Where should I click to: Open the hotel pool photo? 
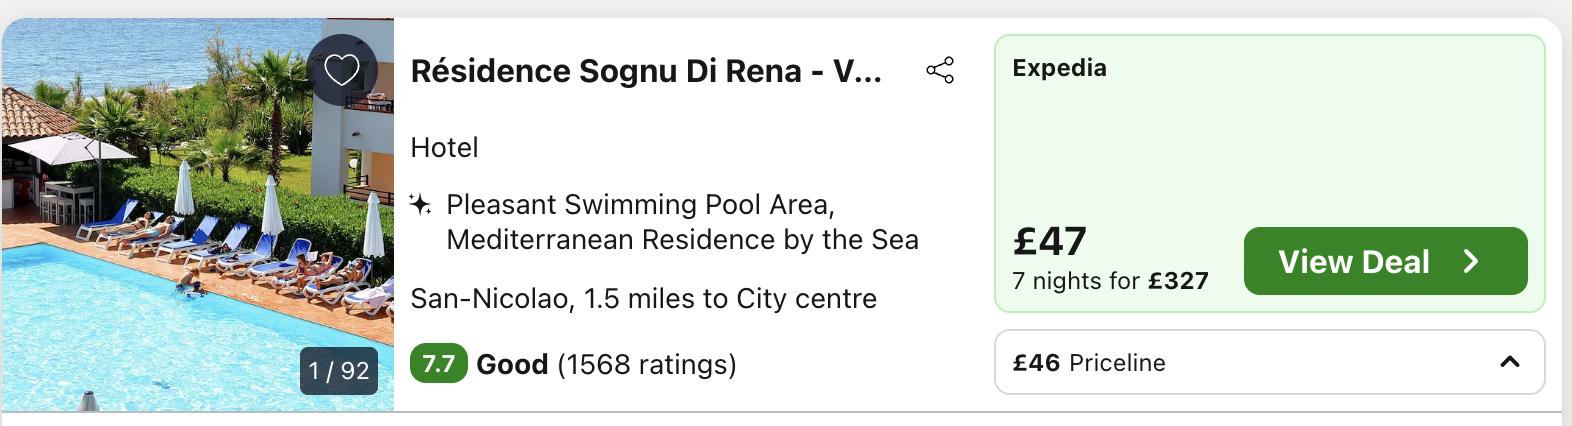click(x=198, y=214)
